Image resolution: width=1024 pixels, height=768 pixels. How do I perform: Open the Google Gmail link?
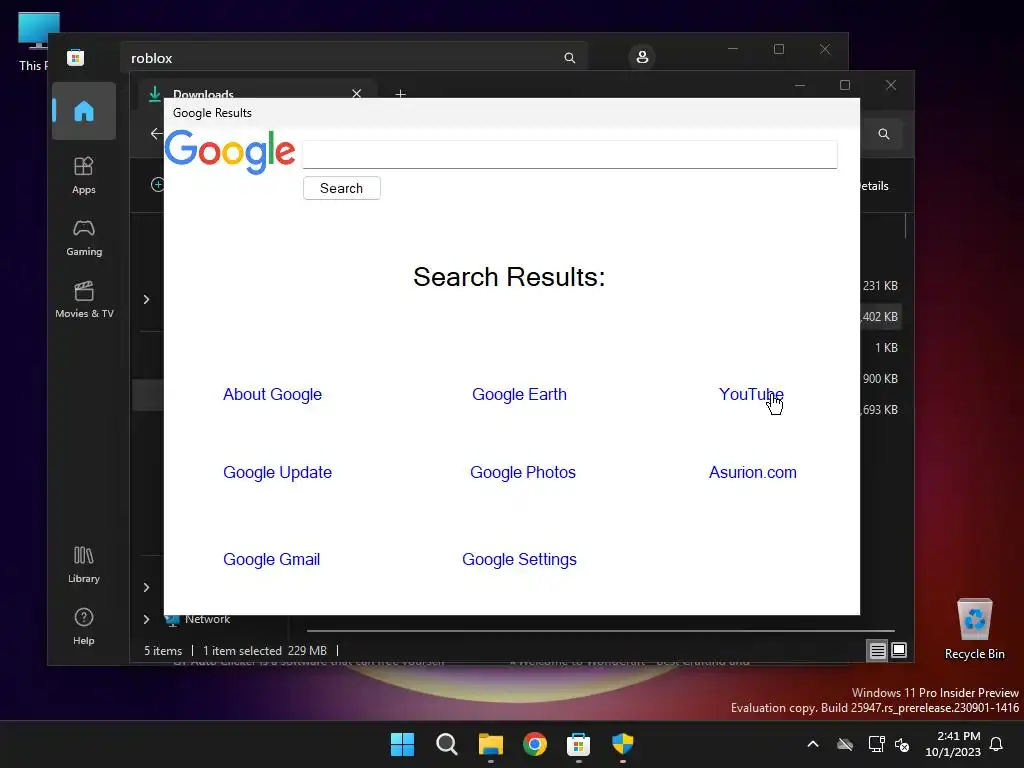pyautogui.click(x=271, y=560)
